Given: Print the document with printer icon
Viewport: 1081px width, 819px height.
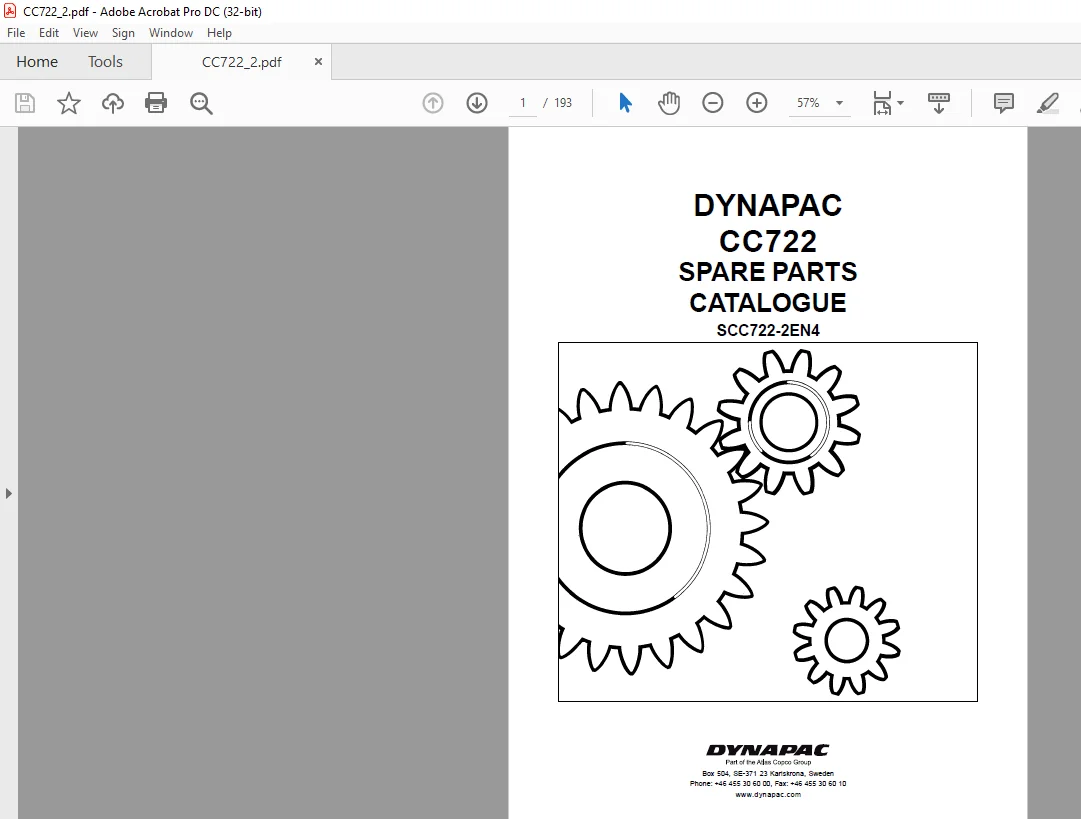Looking at the screenshot, I should [156, 103].
